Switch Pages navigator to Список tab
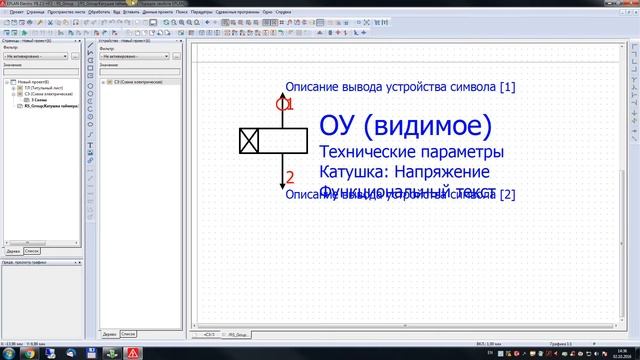640x360 pixels. tap(31, 251)
